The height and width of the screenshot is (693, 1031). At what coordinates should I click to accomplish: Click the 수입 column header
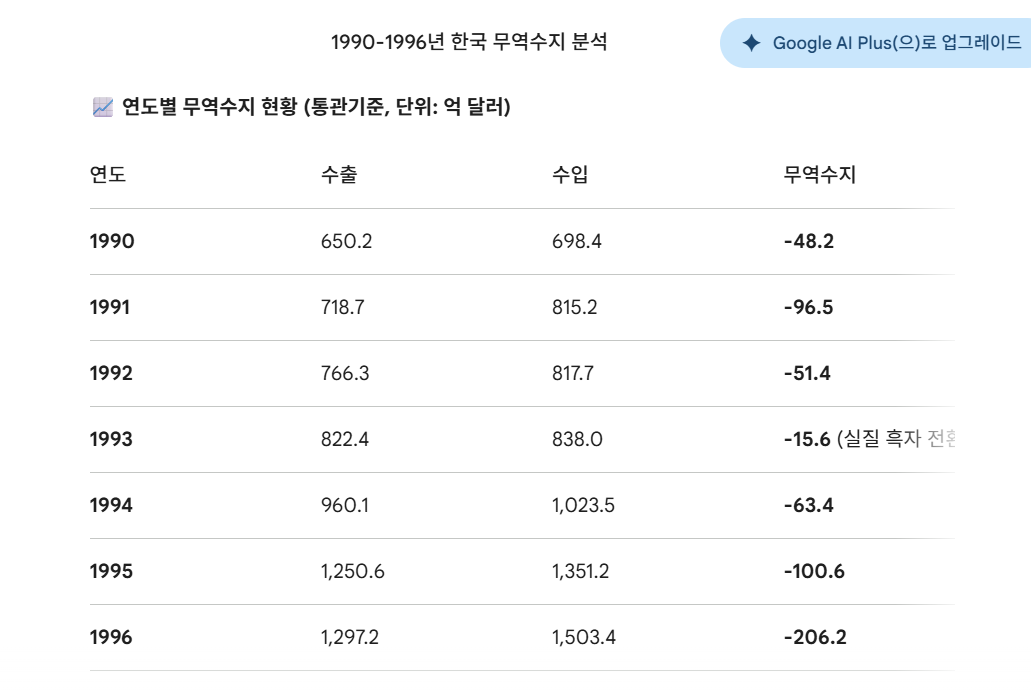pos(570,175)
